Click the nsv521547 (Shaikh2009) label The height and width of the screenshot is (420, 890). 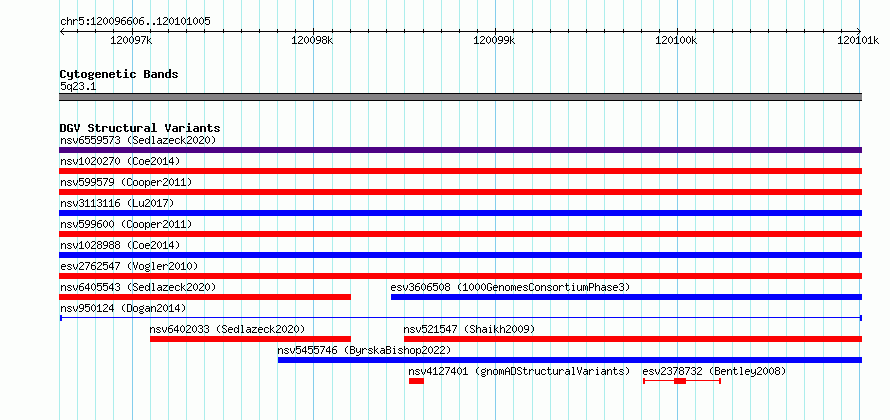tap(469, 329)
